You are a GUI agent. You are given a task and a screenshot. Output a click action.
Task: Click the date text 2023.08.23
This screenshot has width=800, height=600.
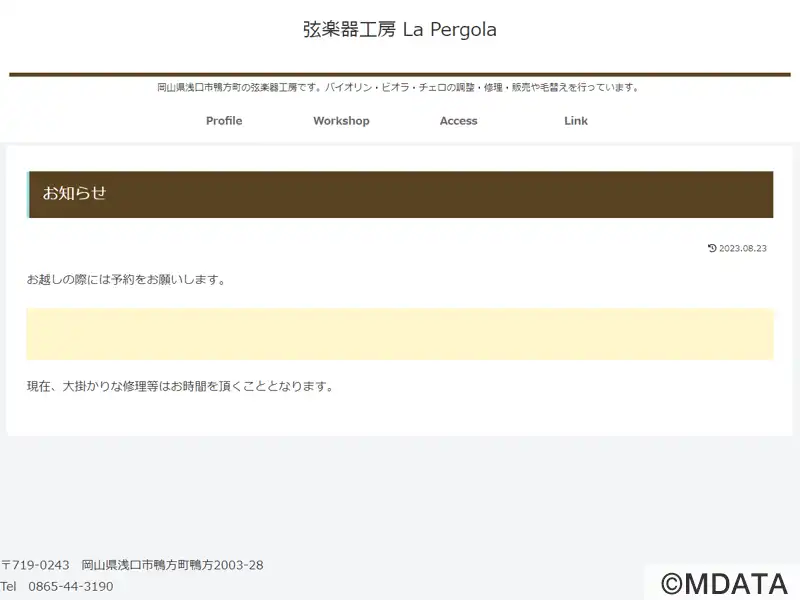pyautogui.click(x=743, y=248)
